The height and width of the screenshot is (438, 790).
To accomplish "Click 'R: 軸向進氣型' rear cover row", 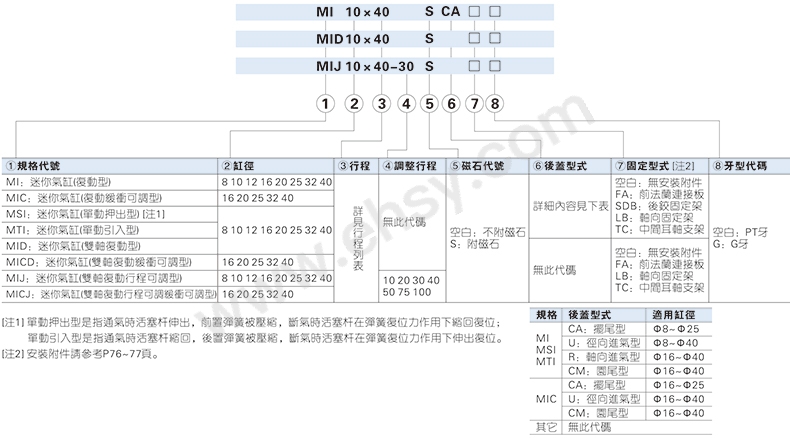I will pyautogui.click(x=604, y=357).
